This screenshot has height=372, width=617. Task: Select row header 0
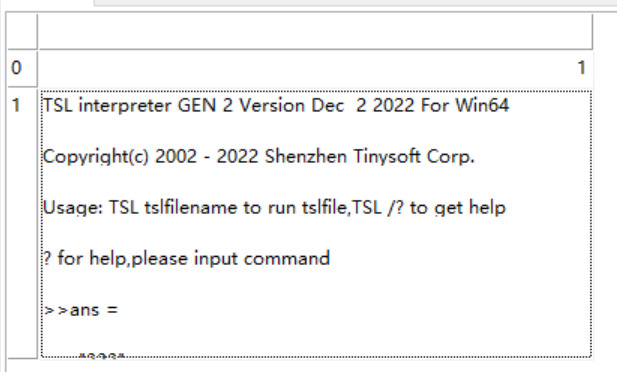(22, 68)
